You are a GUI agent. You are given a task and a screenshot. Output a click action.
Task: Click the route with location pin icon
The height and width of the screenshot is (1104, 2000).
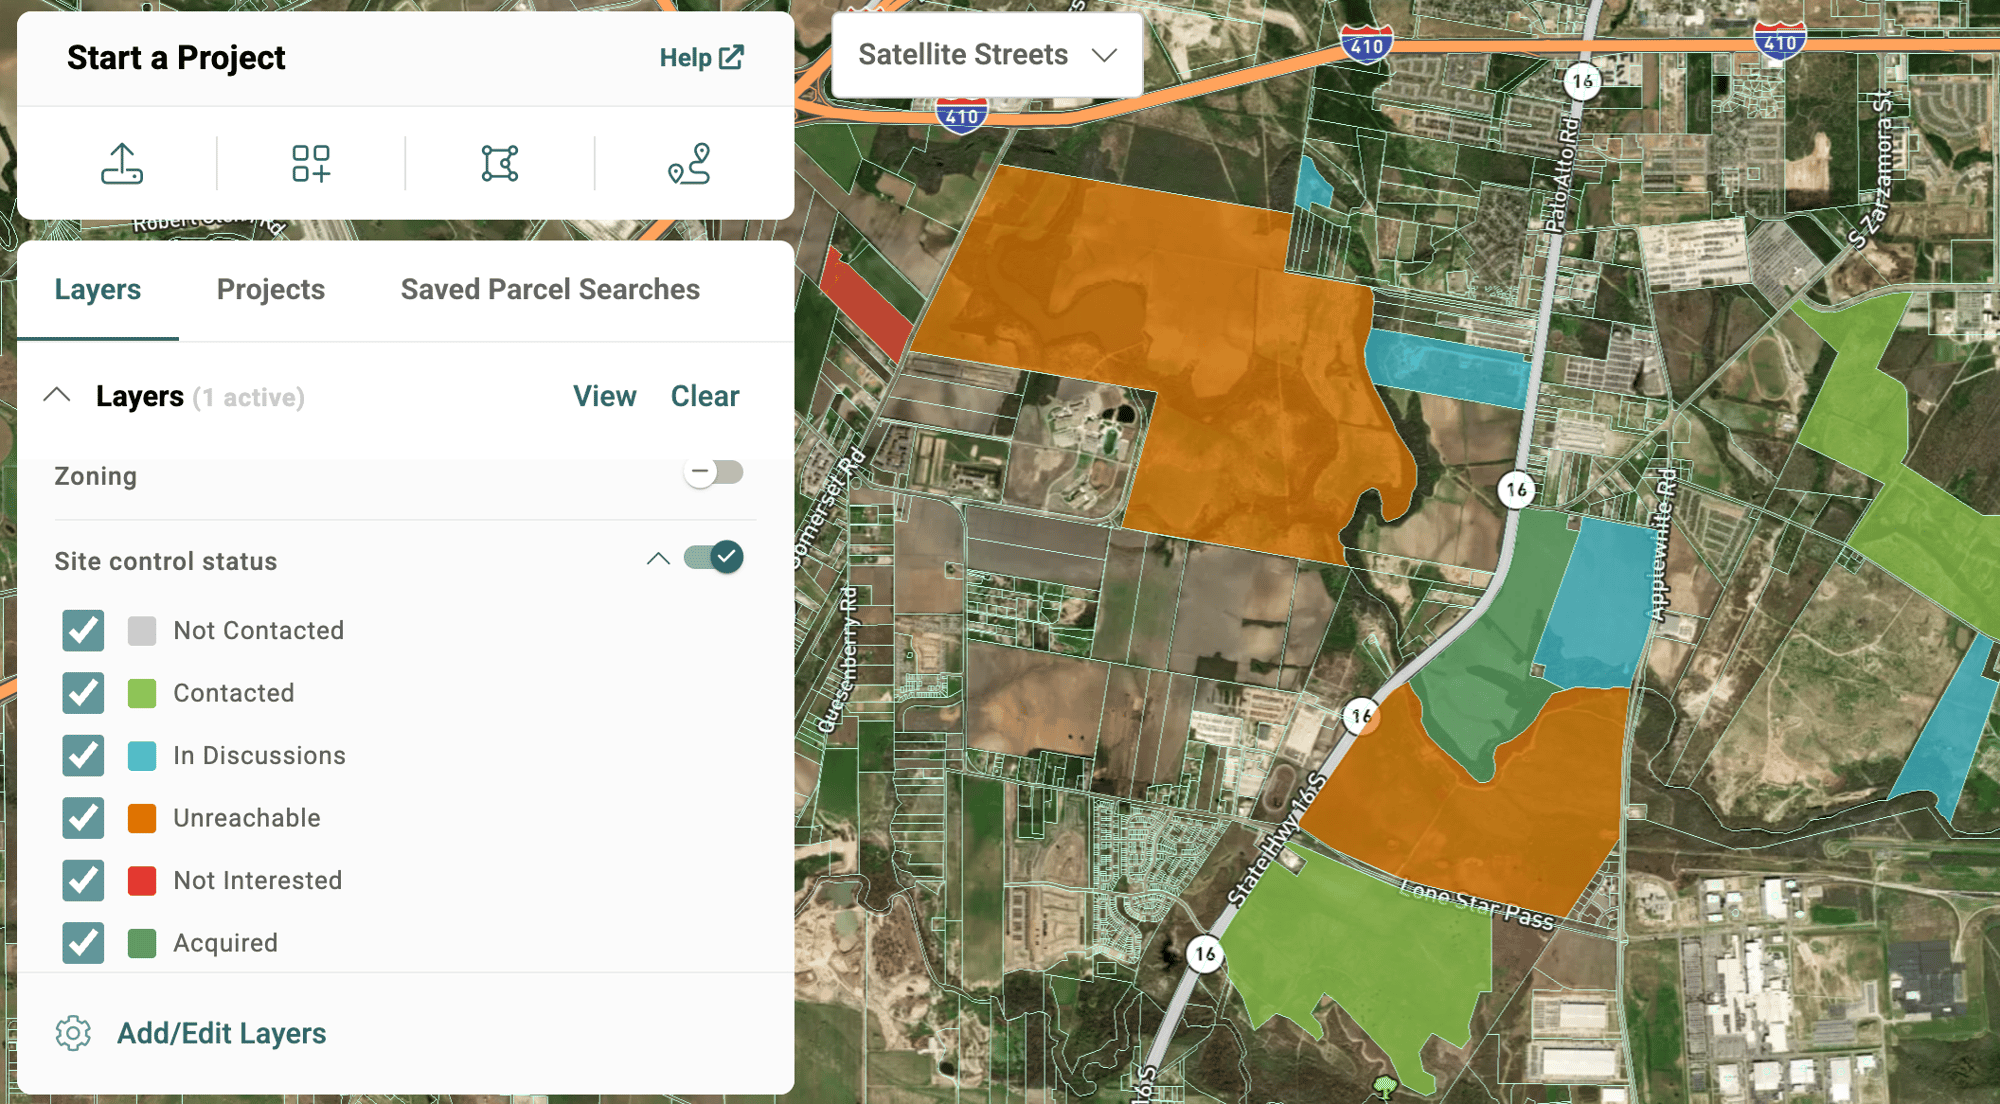point(689,164)
